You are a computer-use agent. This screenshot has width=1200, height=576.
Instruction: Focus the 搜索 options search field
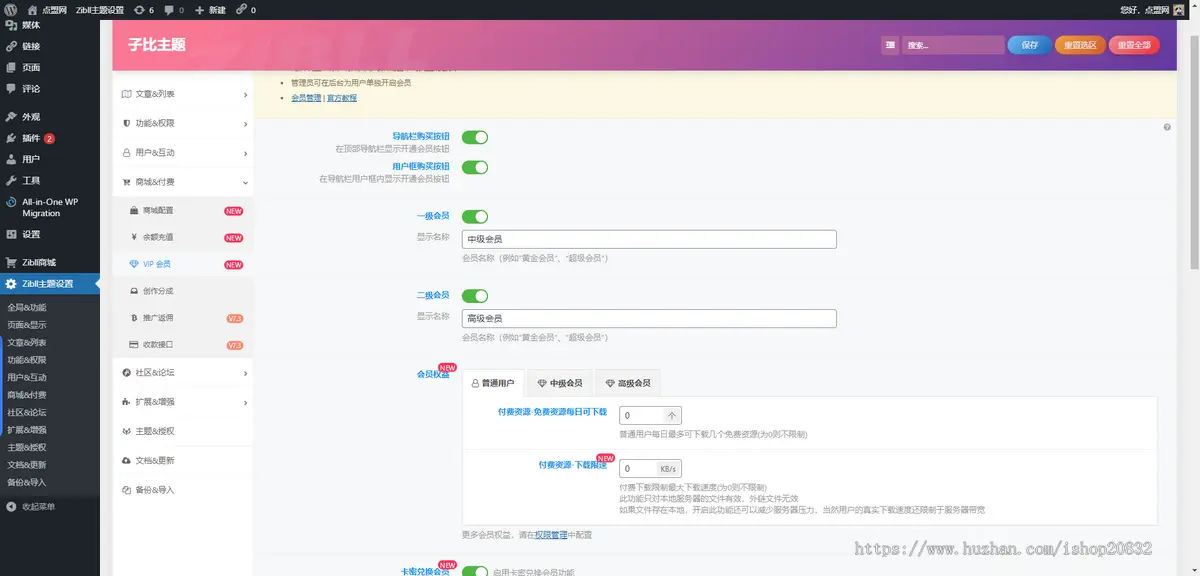click(953, 45)
